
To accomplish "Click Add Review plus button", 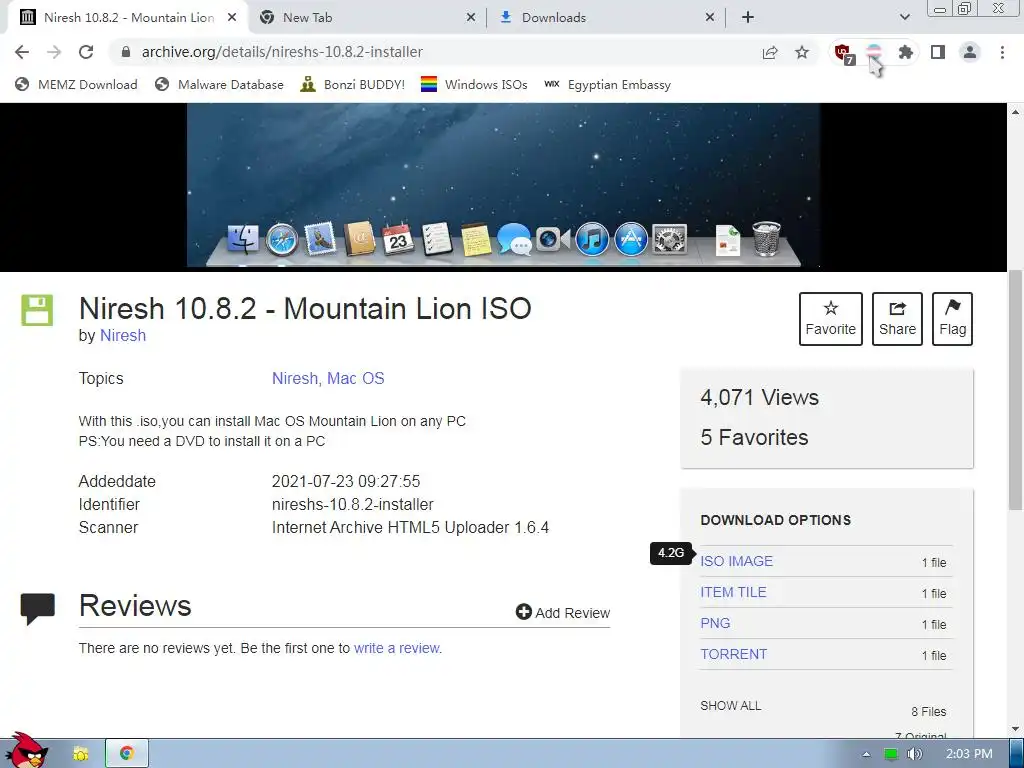I will [x=563, y=613].
